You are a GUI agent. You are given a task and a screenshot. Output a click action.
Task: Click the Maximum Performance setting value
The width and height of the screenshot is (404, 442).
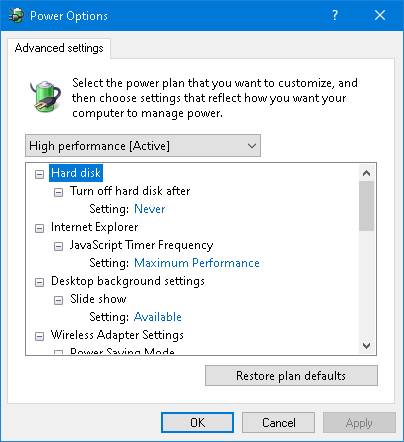click(x=197, y=263)
